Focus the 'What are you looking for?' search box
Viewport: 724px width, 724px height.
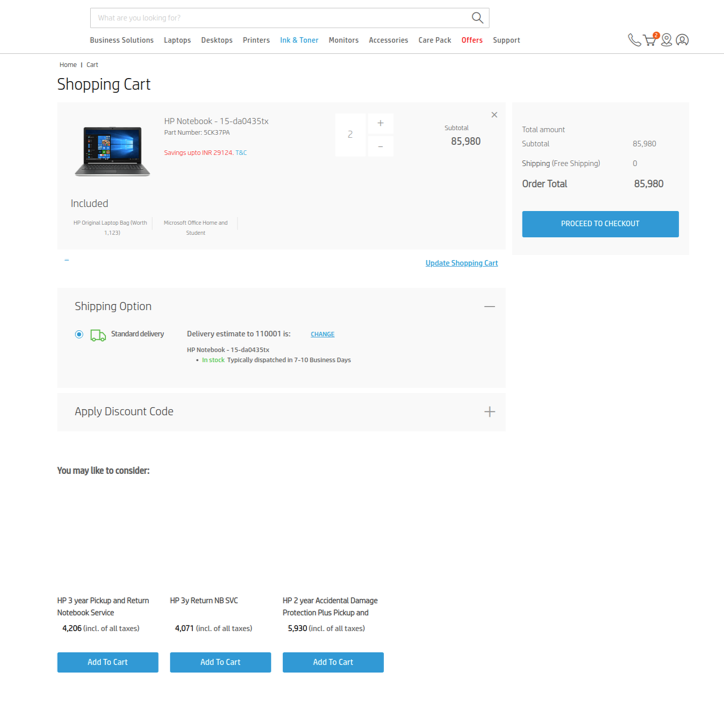point(280,18)
